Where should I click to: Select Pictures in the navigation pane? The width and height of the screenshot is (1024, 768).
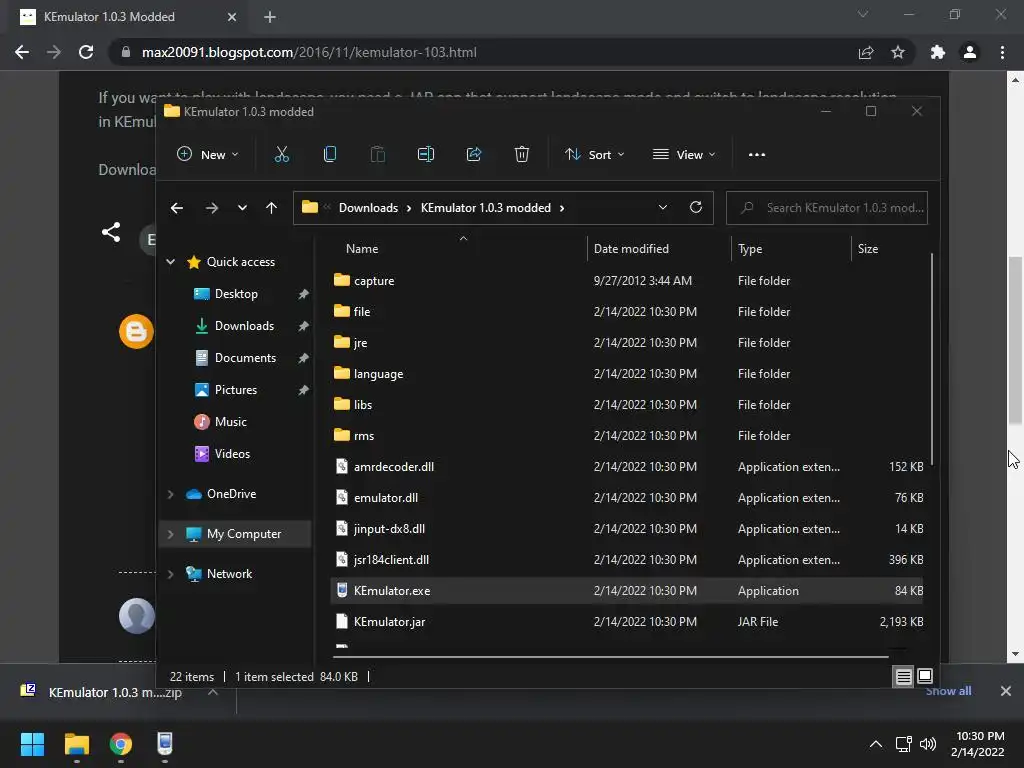coord(236,390)
